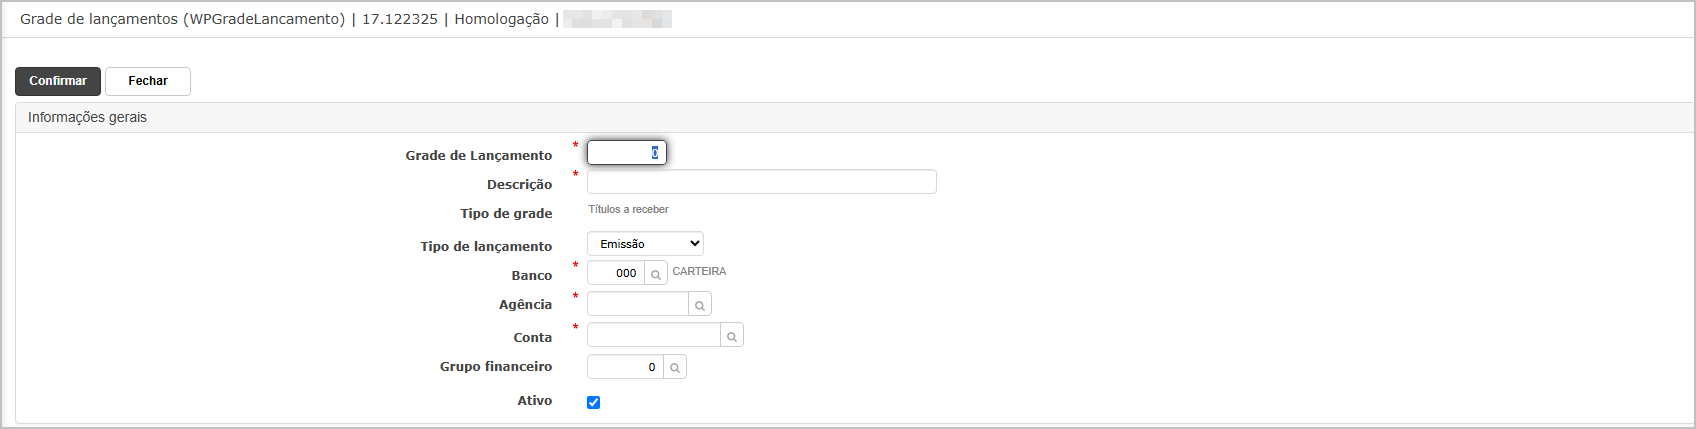Uncheck the Ativo checkbox
This screenshot has width=1696, height=429.
pos(594,402)
